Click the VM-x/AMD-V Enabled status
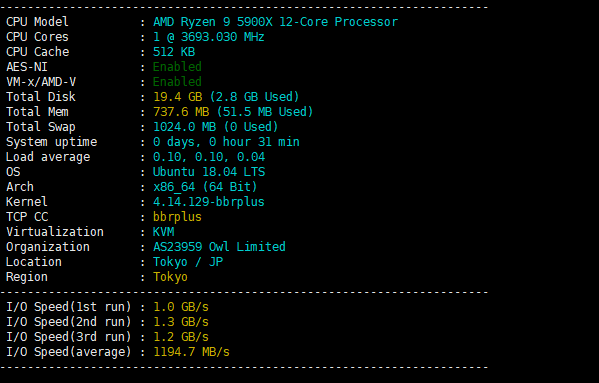 tap(177, 82)
